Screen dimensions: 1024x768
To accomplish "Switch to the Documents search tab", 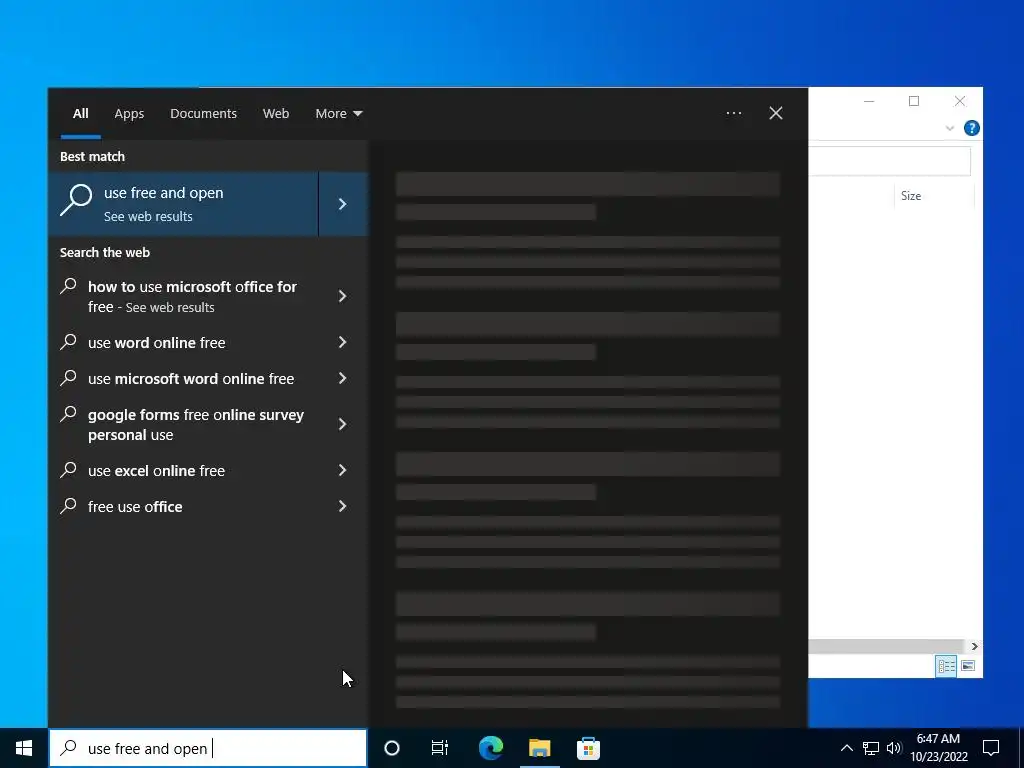I will click(203, 114).
